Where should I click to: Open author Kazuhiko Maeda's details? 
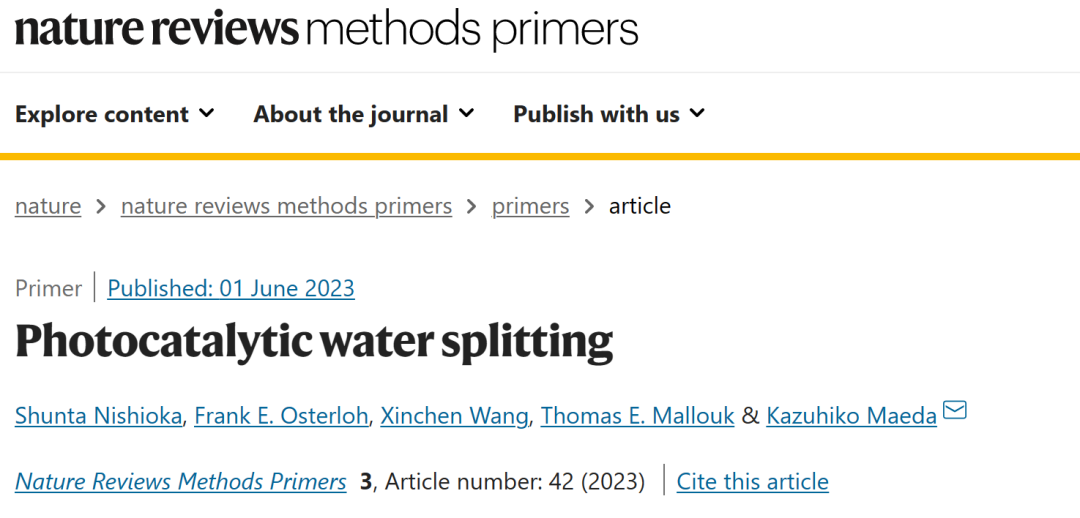pyautogui.click(x=851, y=415)
